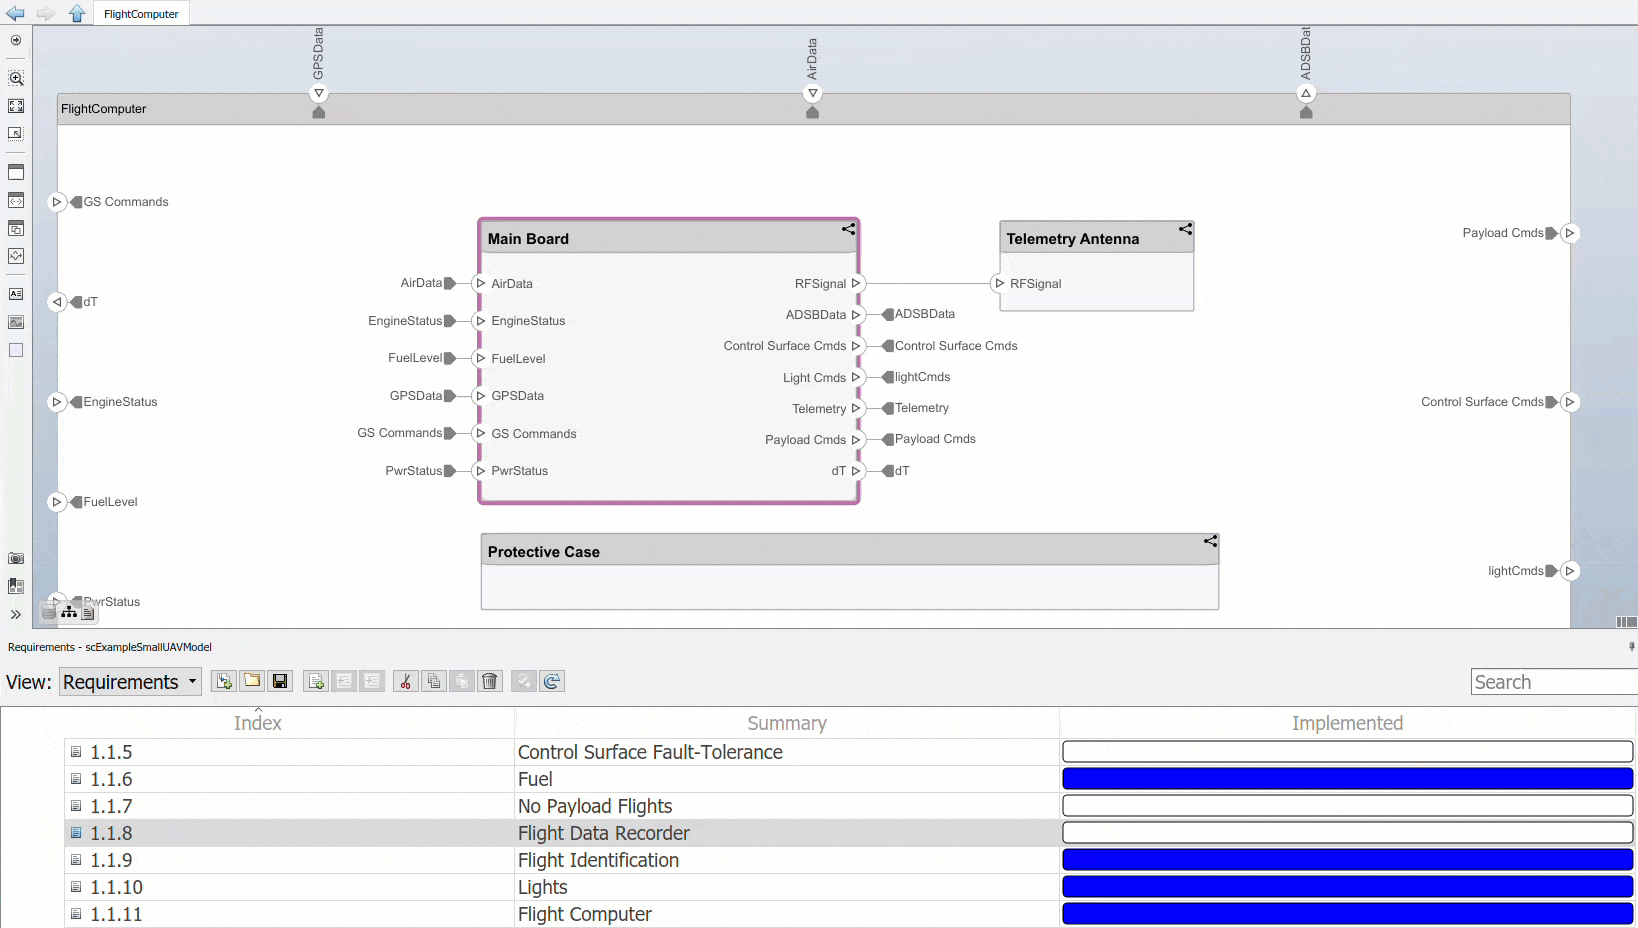Select the Text annotation tool
Image resolution: width=1638 pixels, height=928 pixels.
tap(16, 293)
